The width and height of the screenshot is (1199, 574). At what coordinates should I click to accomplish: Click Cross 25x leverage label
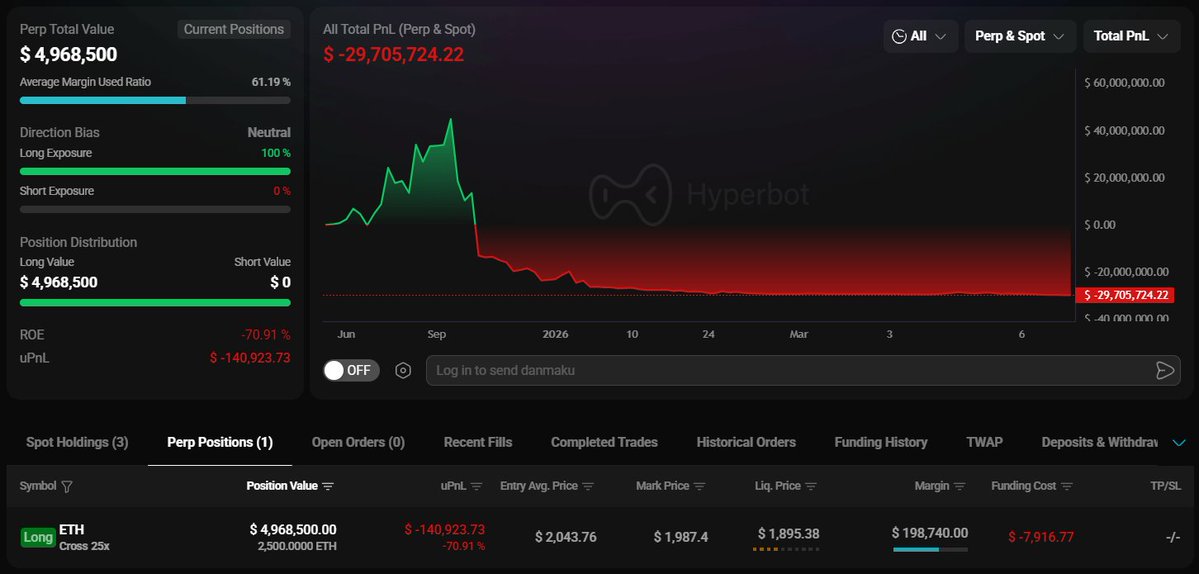click(84, 546)
